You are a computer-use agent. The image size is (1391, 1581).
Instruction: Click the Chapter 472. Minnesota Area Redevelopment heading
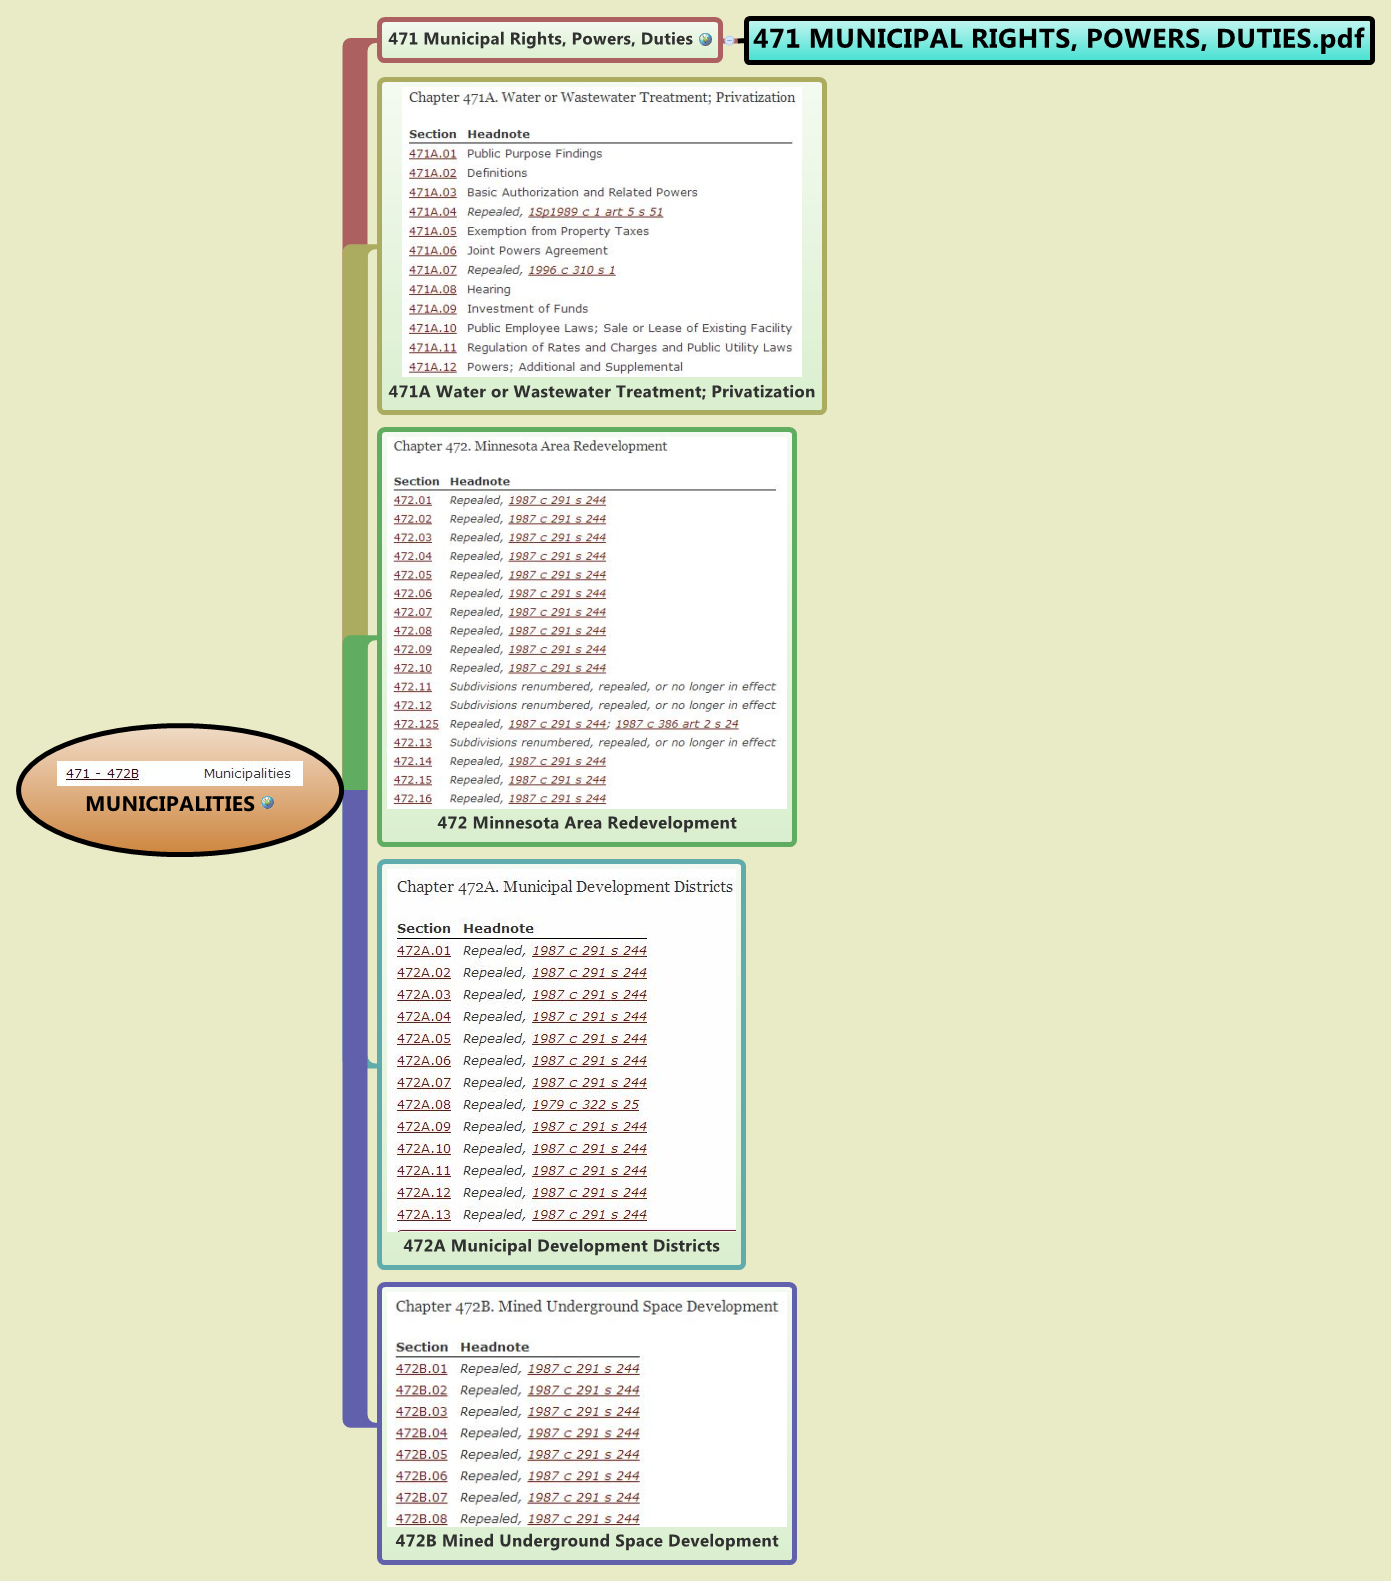click(530, 446)
